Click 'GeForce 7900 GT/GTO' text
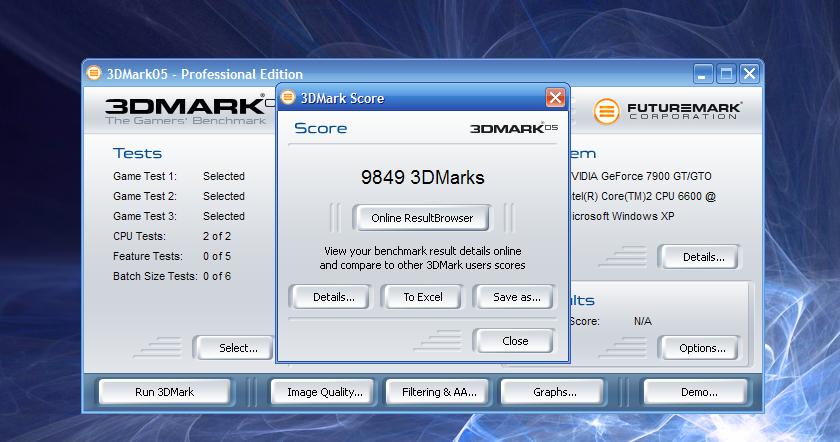Screen dimensions: 840x442 tap(656, 176)
